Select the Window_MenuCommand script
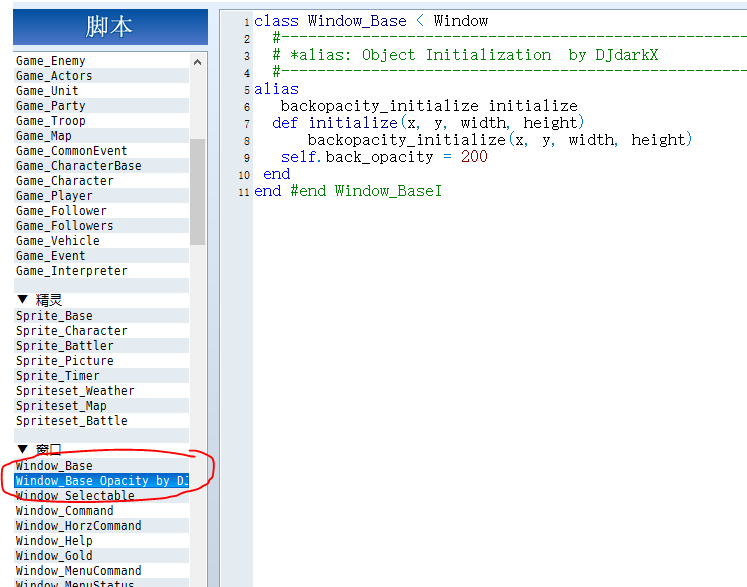 [101, 571]
